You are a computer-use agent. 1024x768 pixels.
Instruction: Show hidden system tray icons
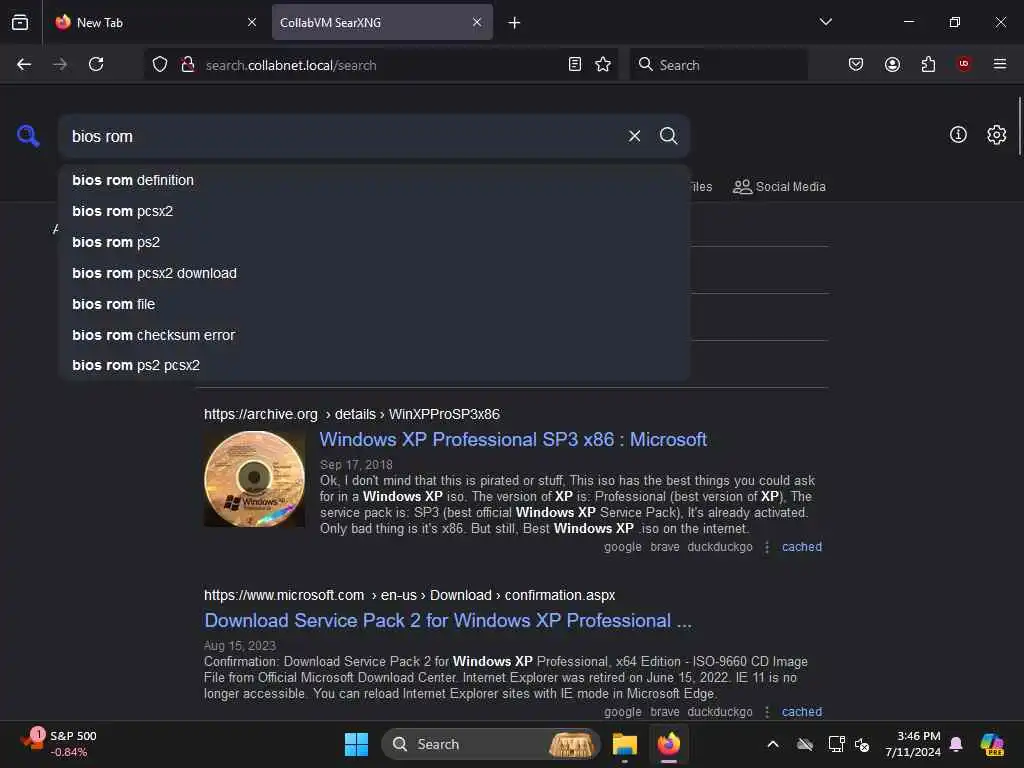point(773,744)
